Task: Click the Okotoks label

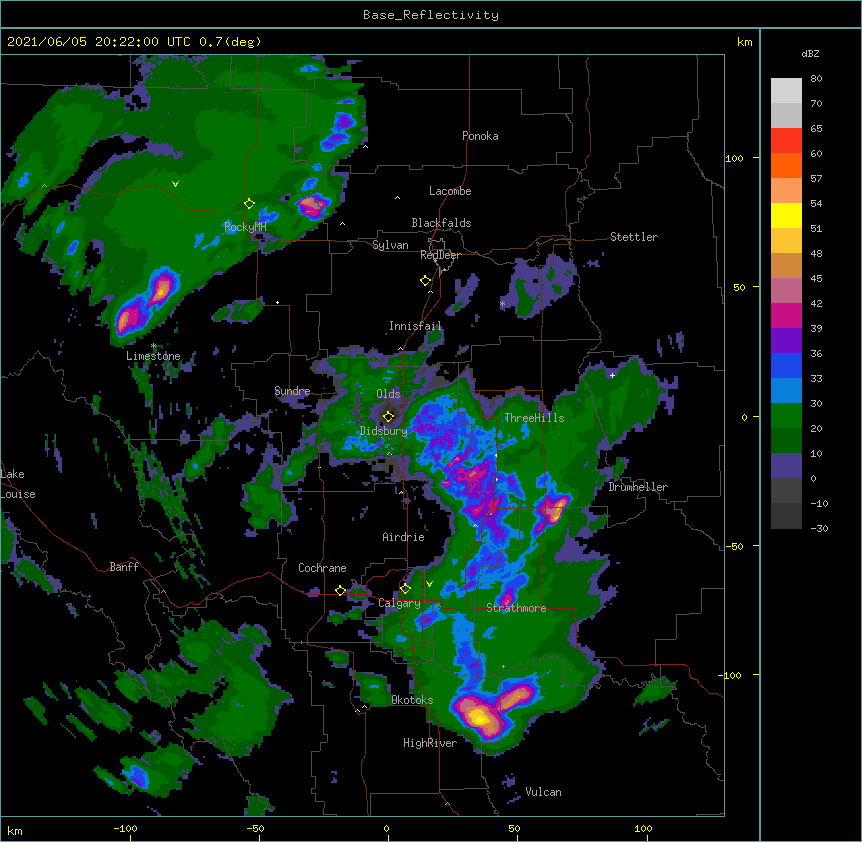Action: point(412,700)
